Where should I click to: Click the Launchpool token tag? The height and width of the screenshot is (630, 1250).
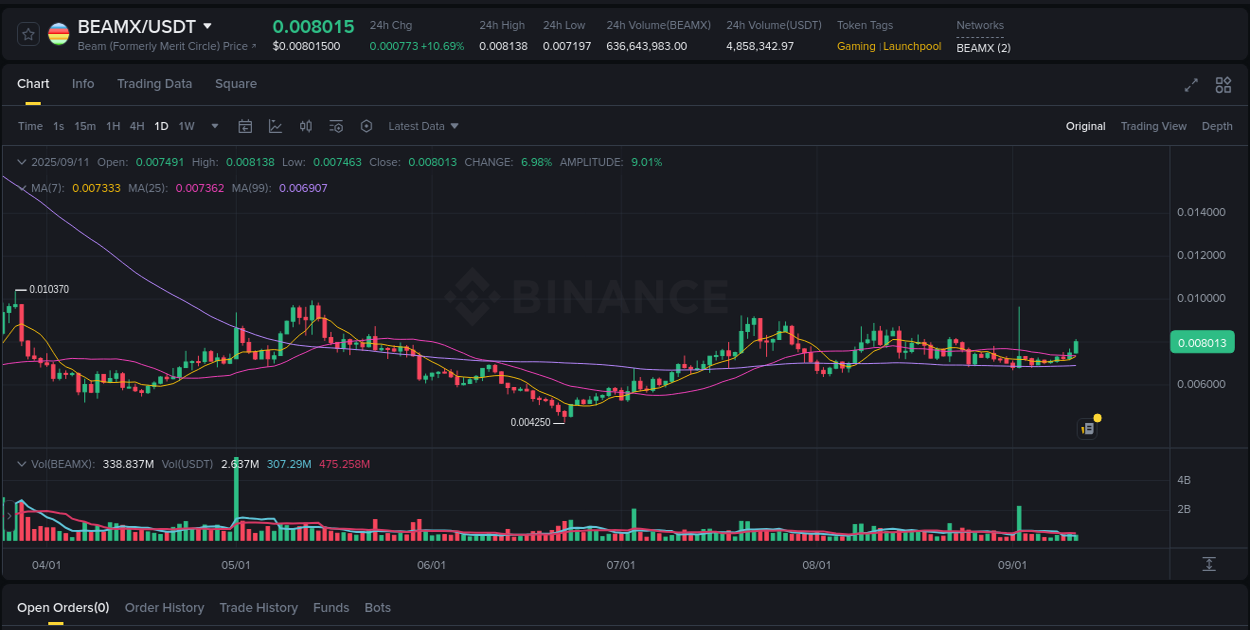tap(911, 46)
